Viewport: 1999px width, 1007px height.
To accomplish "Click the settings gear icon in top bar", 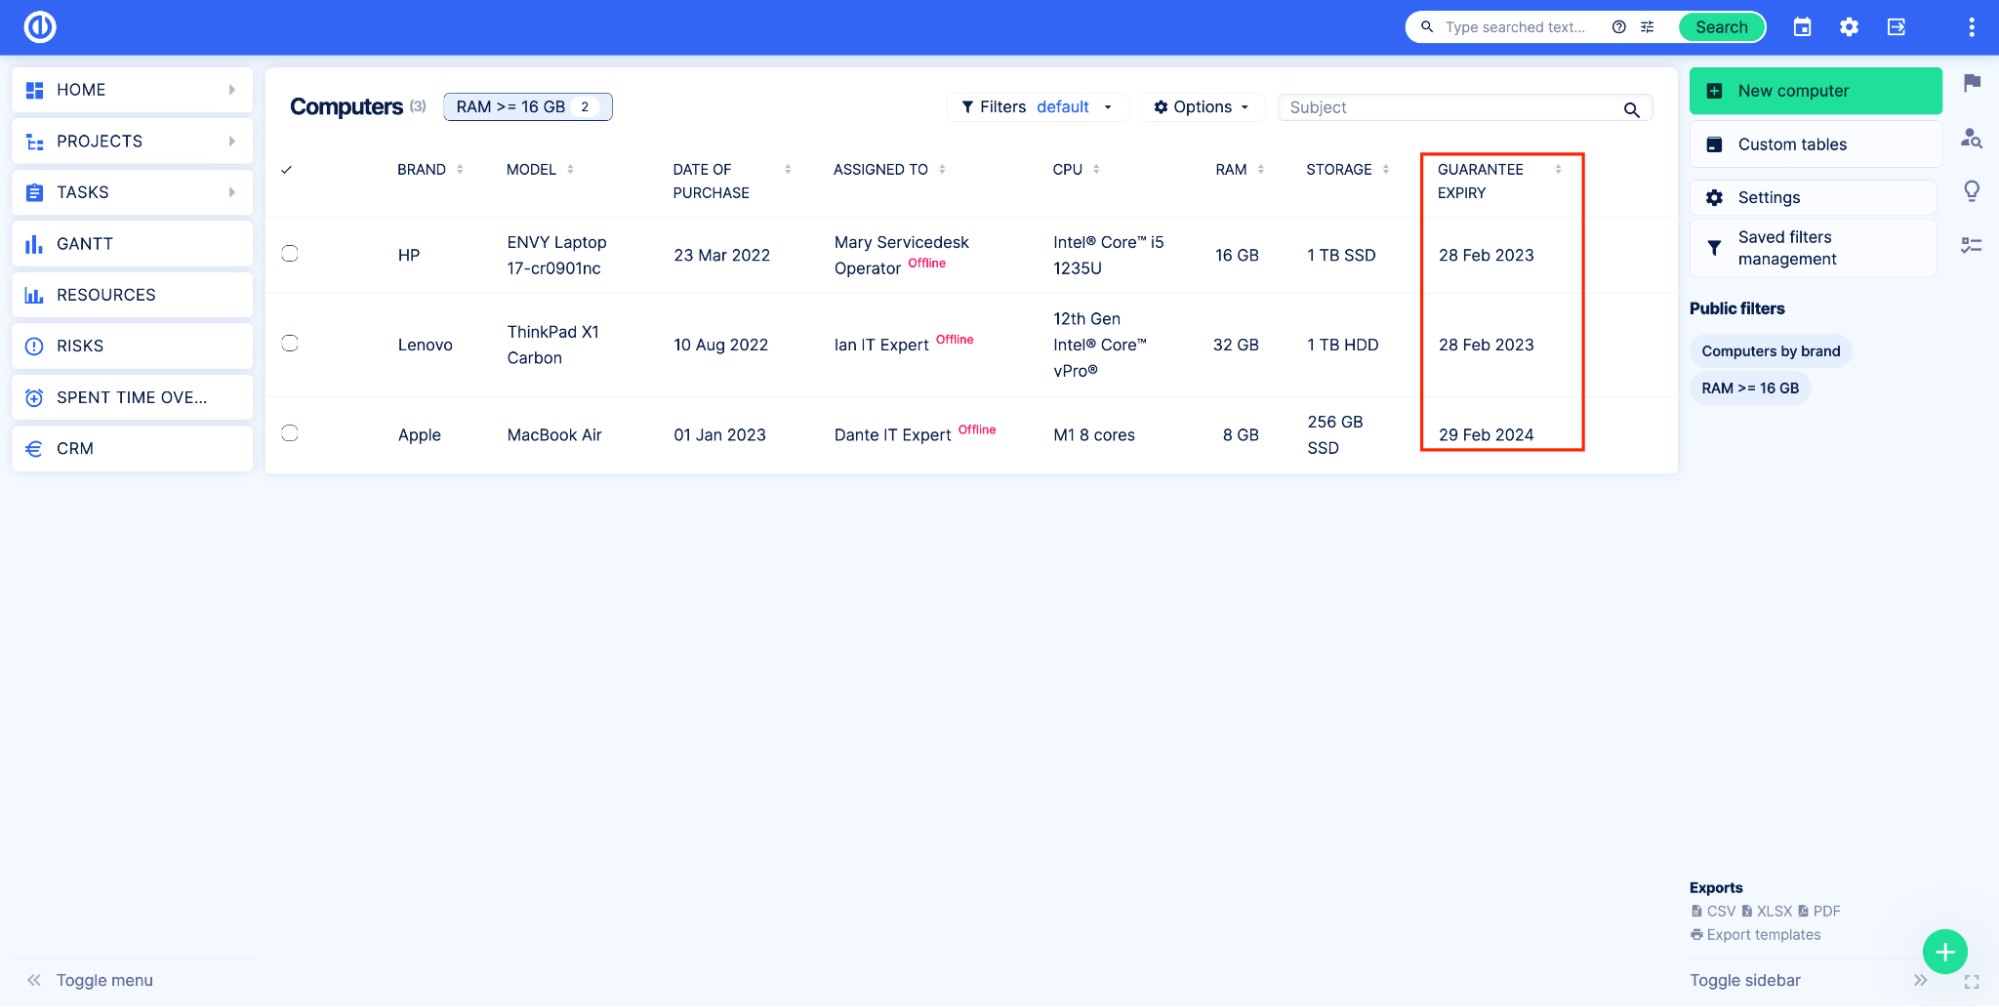I will point(1849,27).
